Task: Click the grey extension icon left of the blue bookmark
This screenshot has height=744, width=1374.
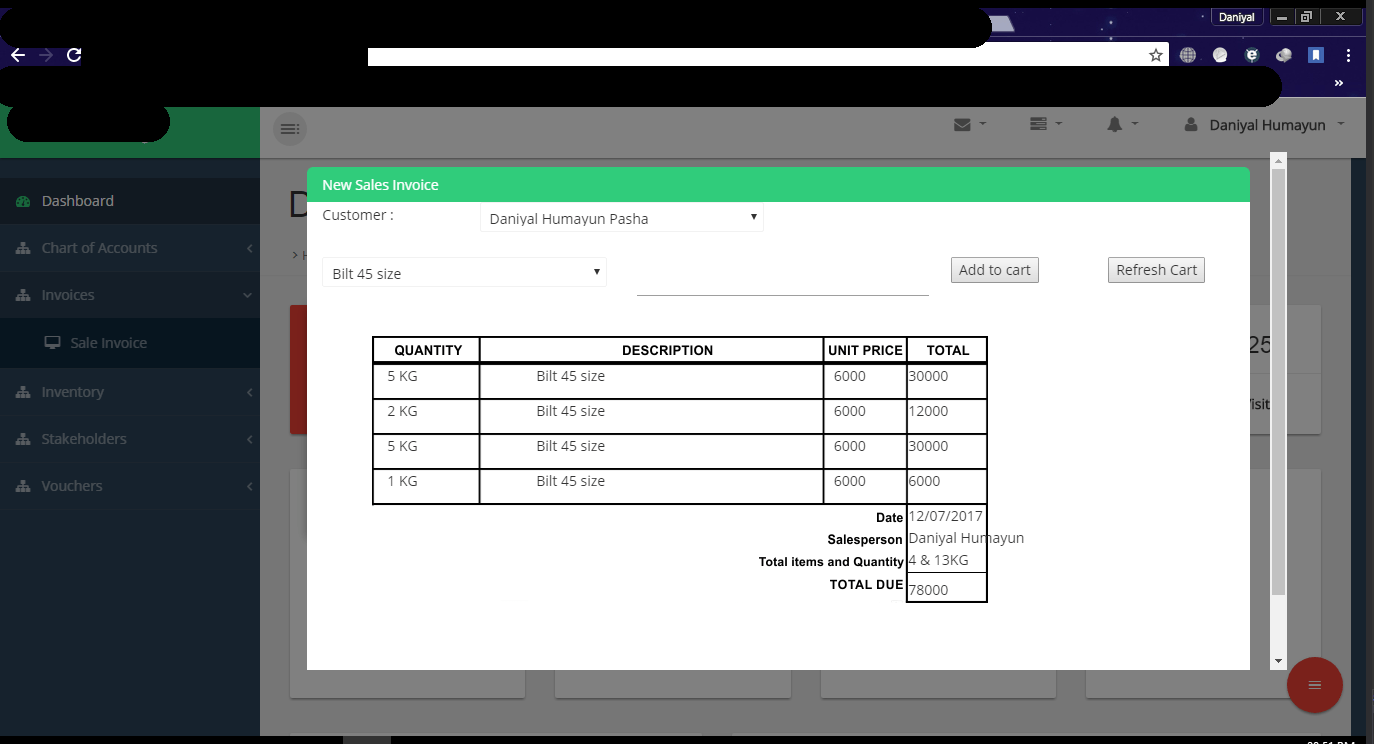Action: (x=1284, y=55)
